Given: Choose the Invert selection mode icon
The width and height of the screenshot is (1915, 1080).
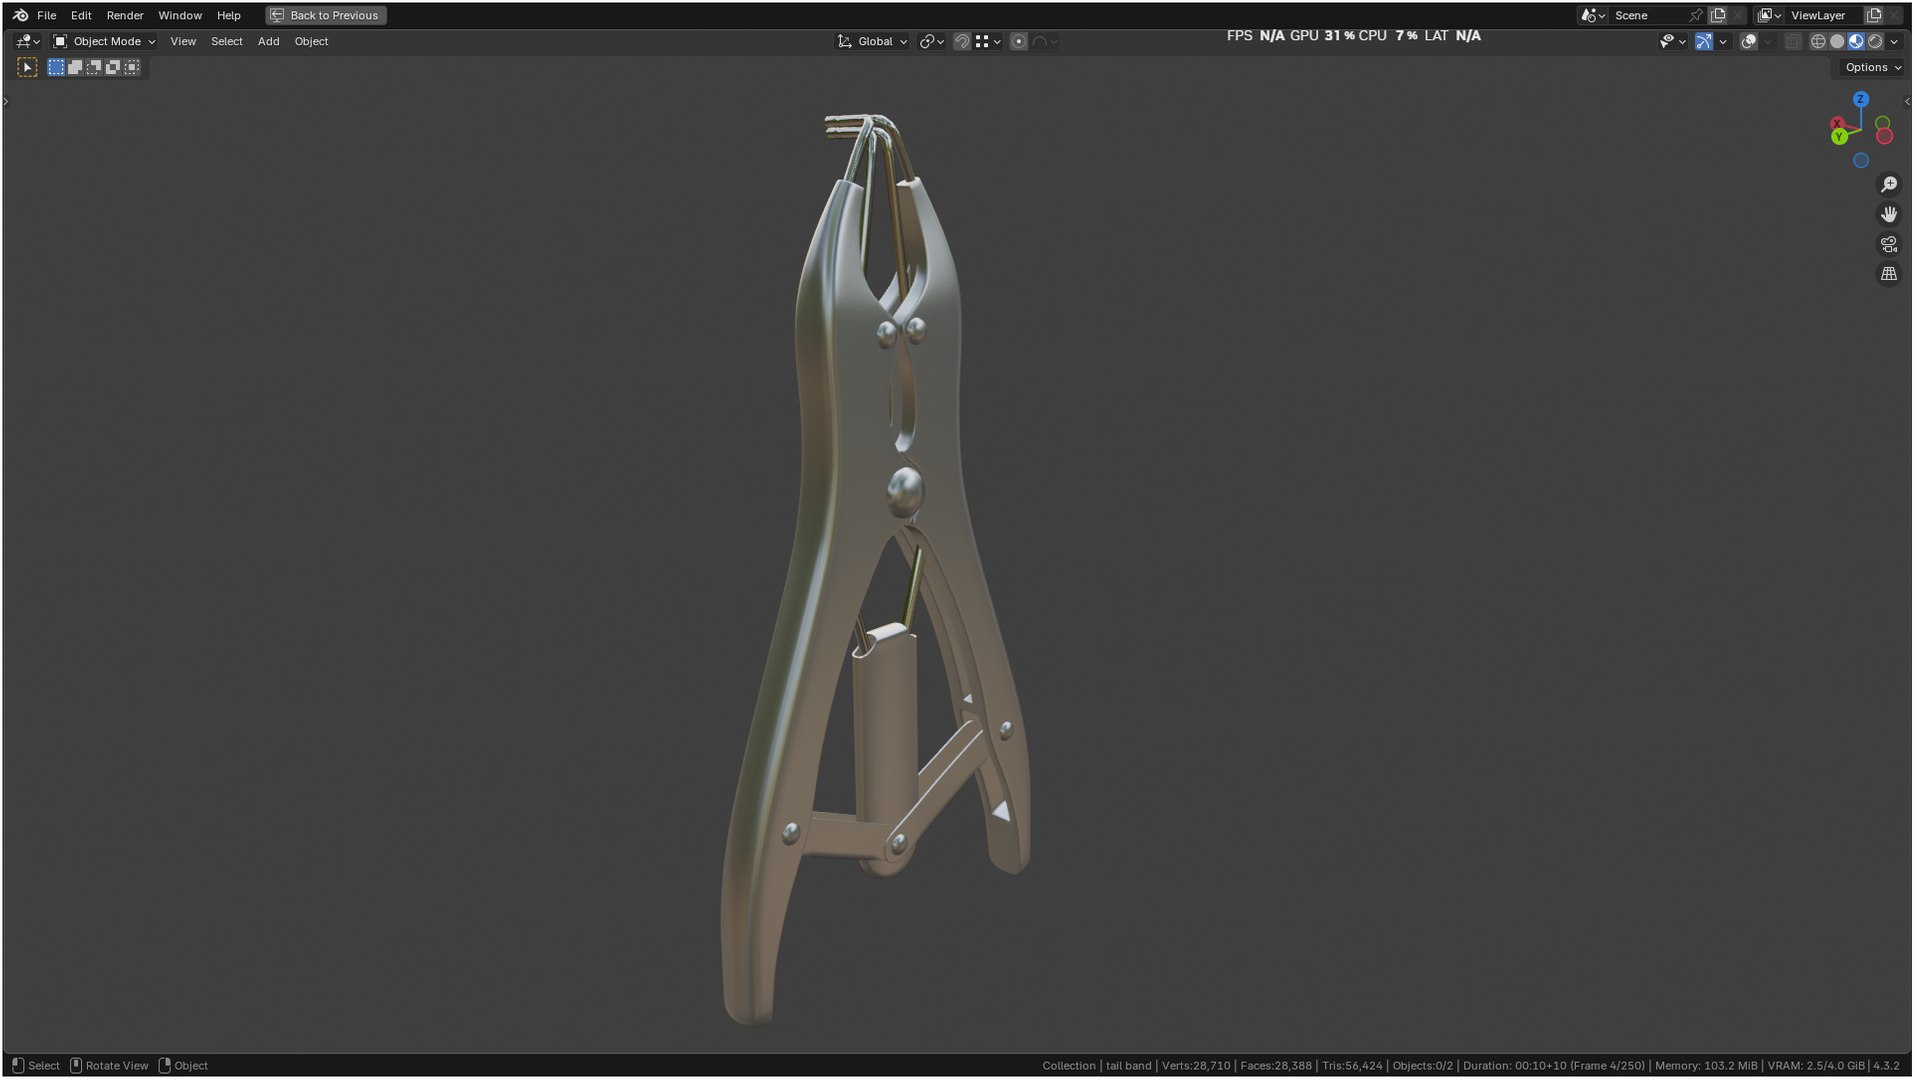Looking at the screenshot, I should (113, 67).
